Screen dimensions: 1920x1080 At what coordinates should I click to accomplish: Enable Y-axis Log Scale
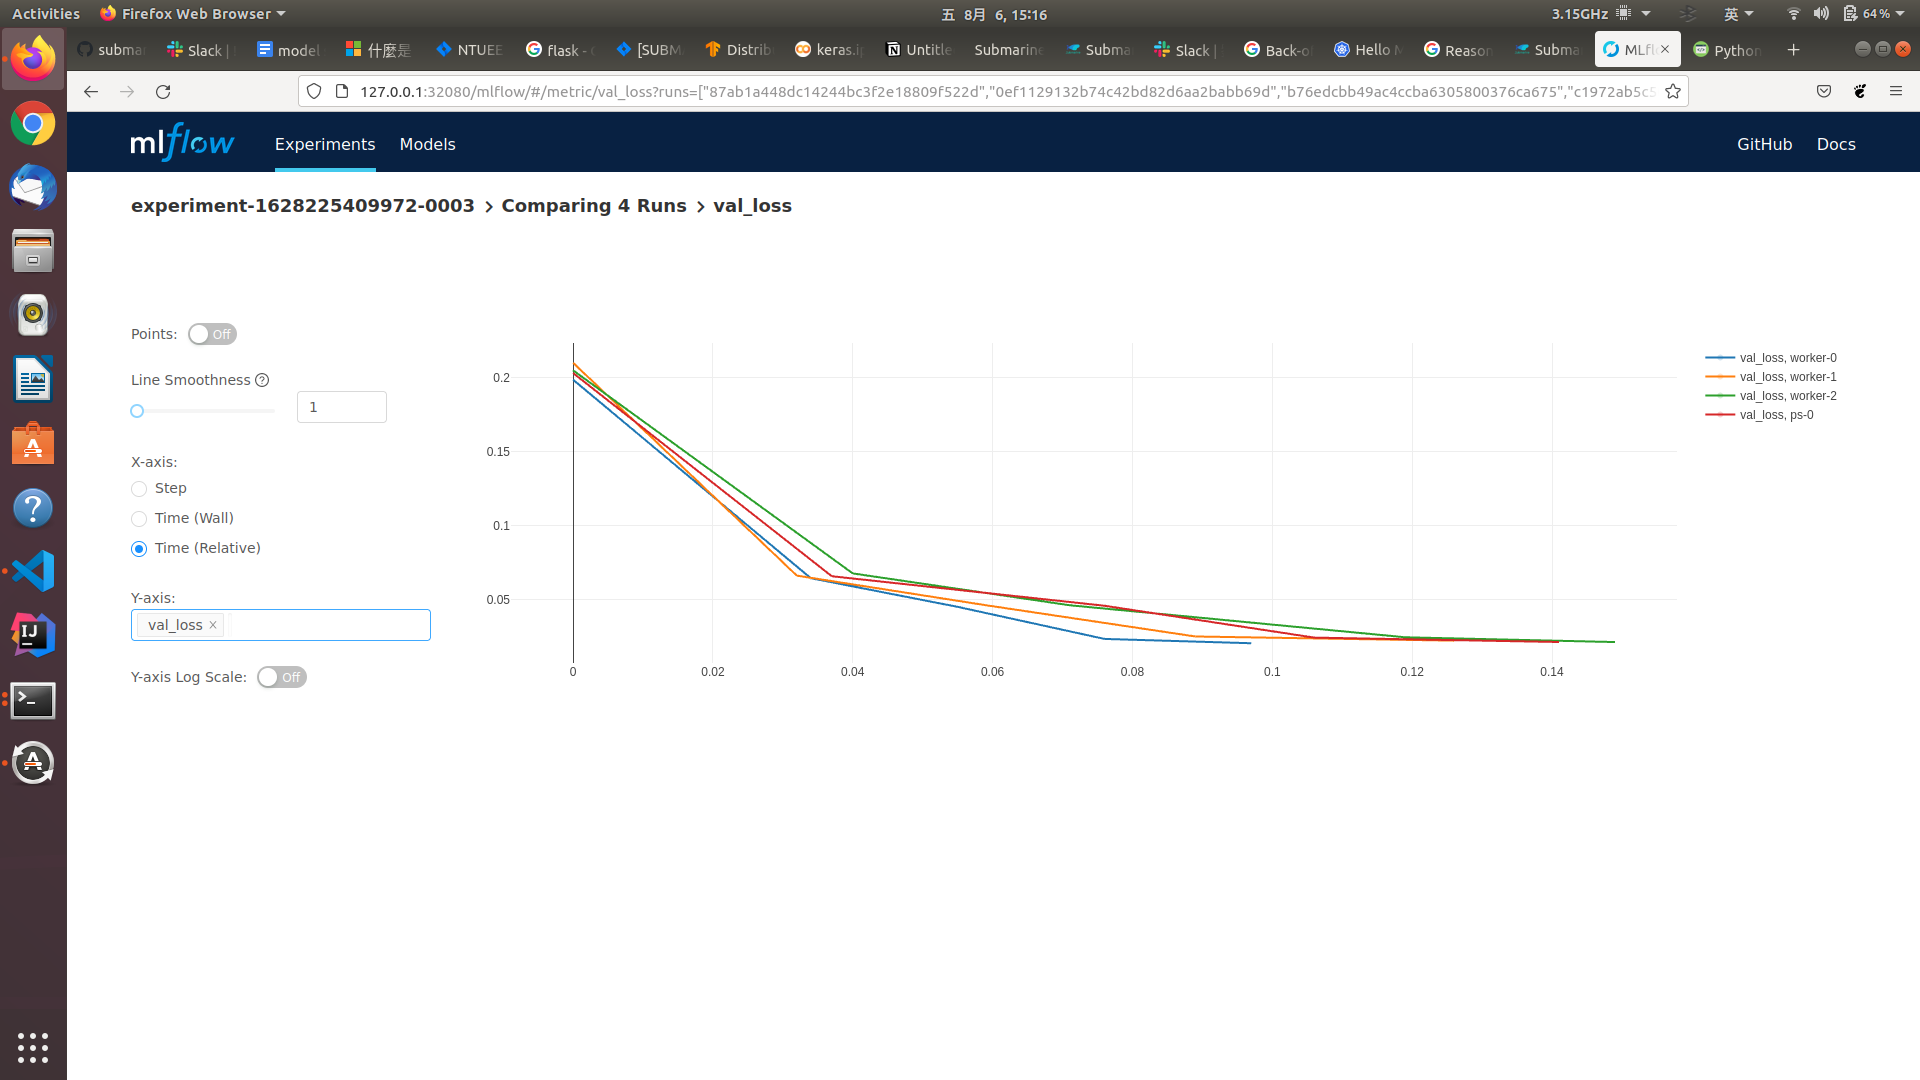281,677
